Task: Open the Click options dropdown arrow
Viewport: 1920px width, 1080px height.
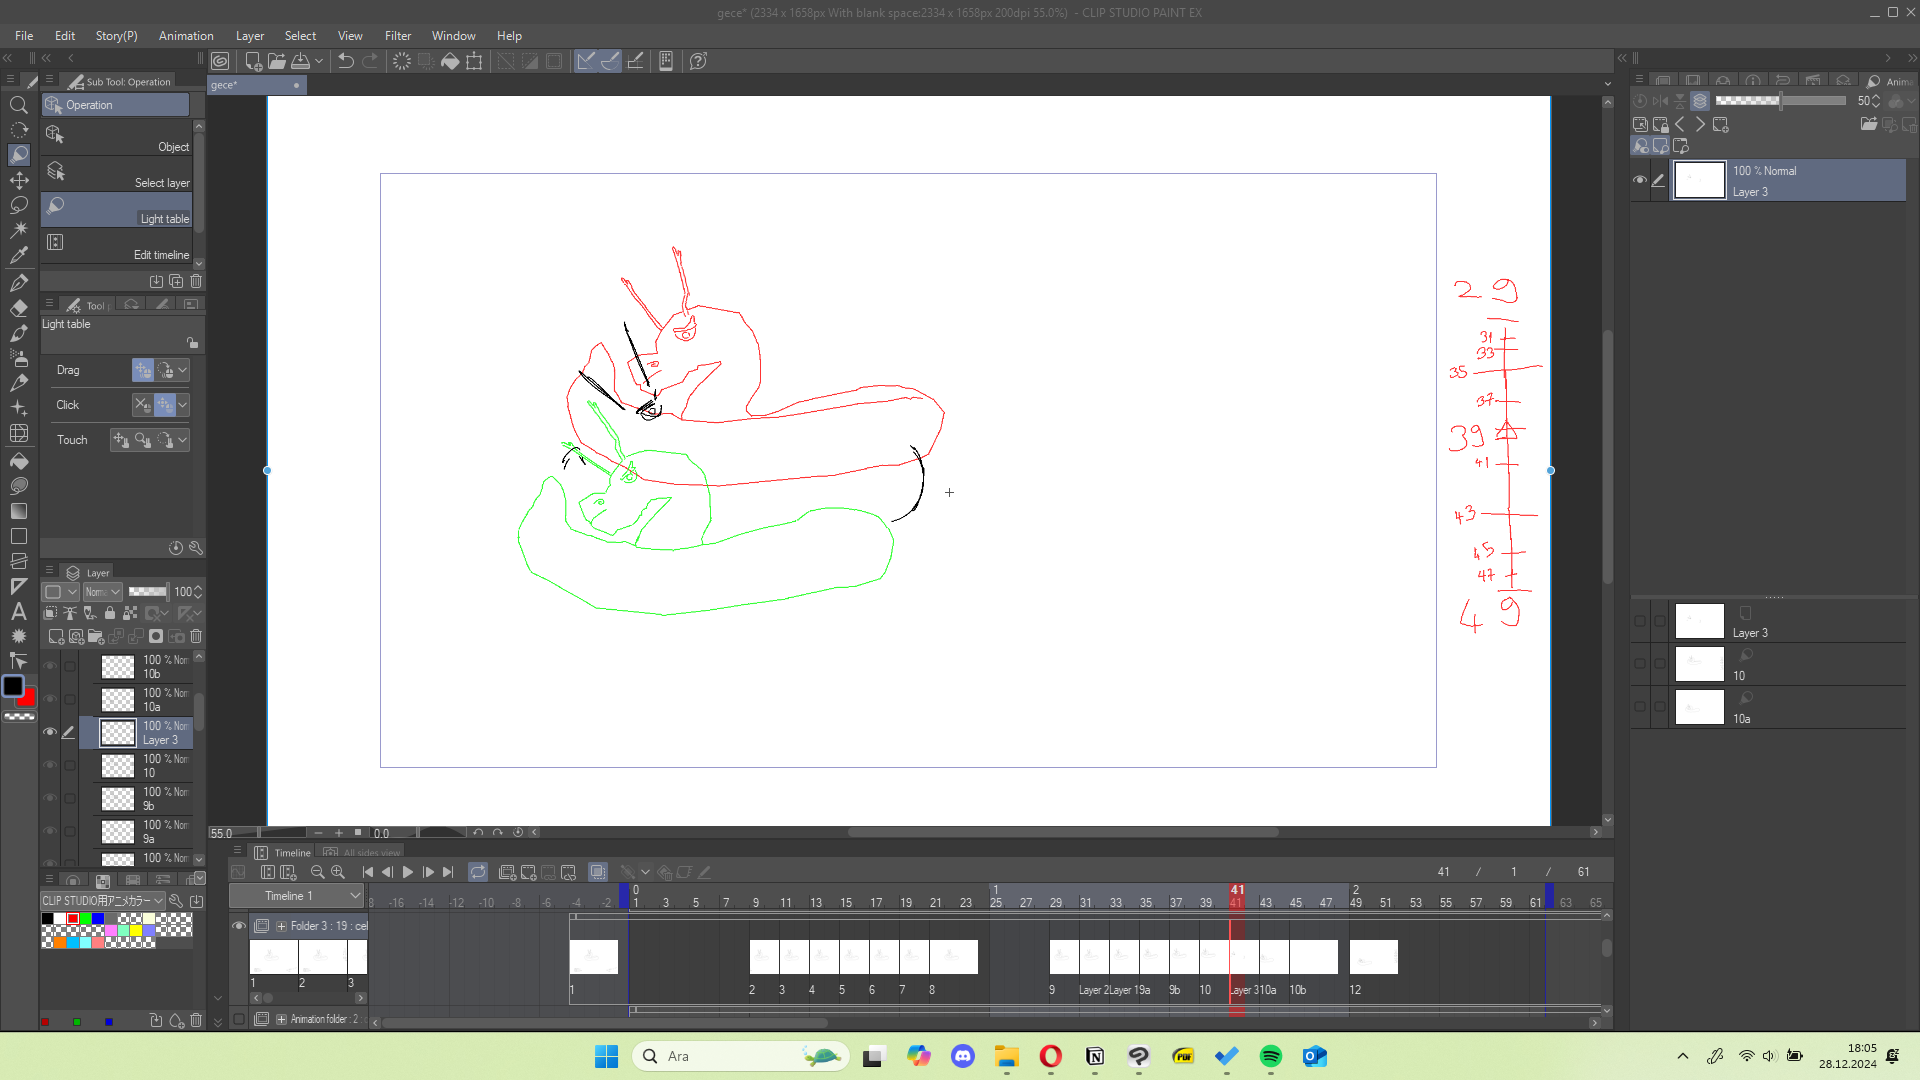Action: pyautogui.click(x=183, y=405)
